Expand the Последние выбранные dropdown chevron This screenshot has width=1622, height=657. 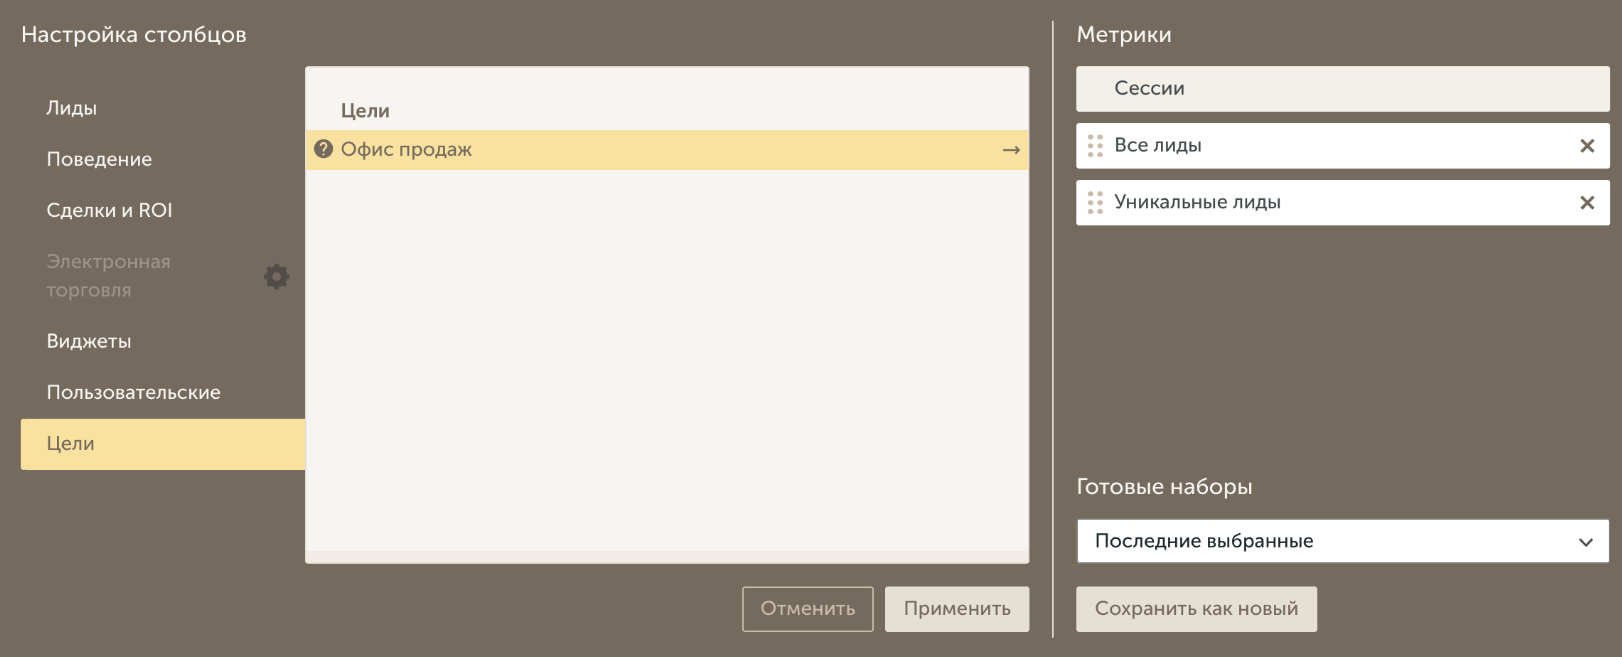tap(1585, 542)
